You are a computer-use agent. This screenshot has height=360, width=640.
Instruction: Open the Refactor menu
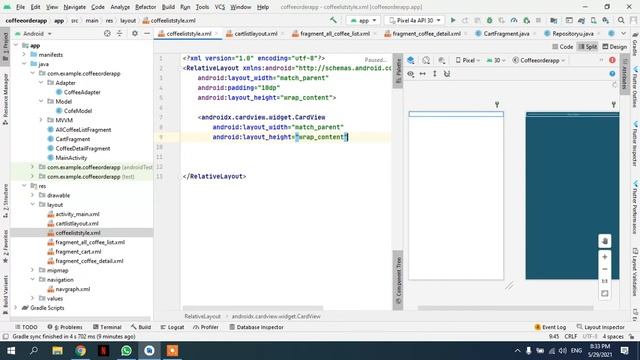[x=145, y=7]
